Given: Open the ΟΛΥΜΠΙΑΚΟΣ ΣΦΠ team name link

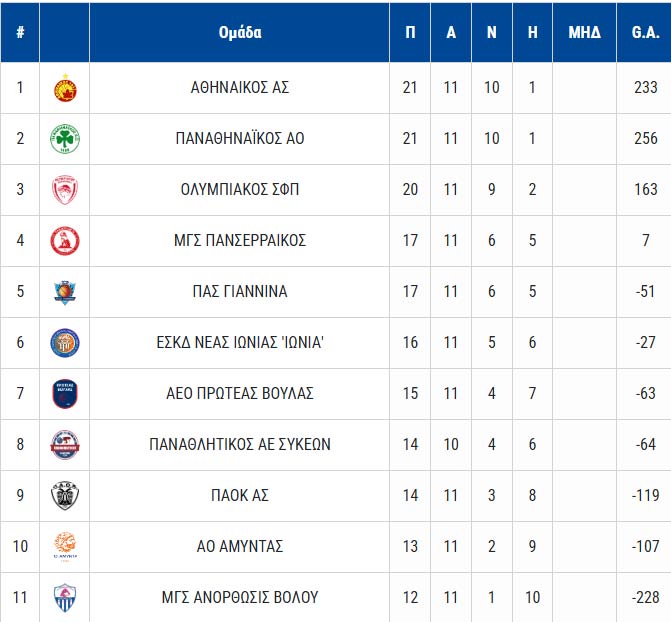Looking at the screenshot, I should 240,190.
